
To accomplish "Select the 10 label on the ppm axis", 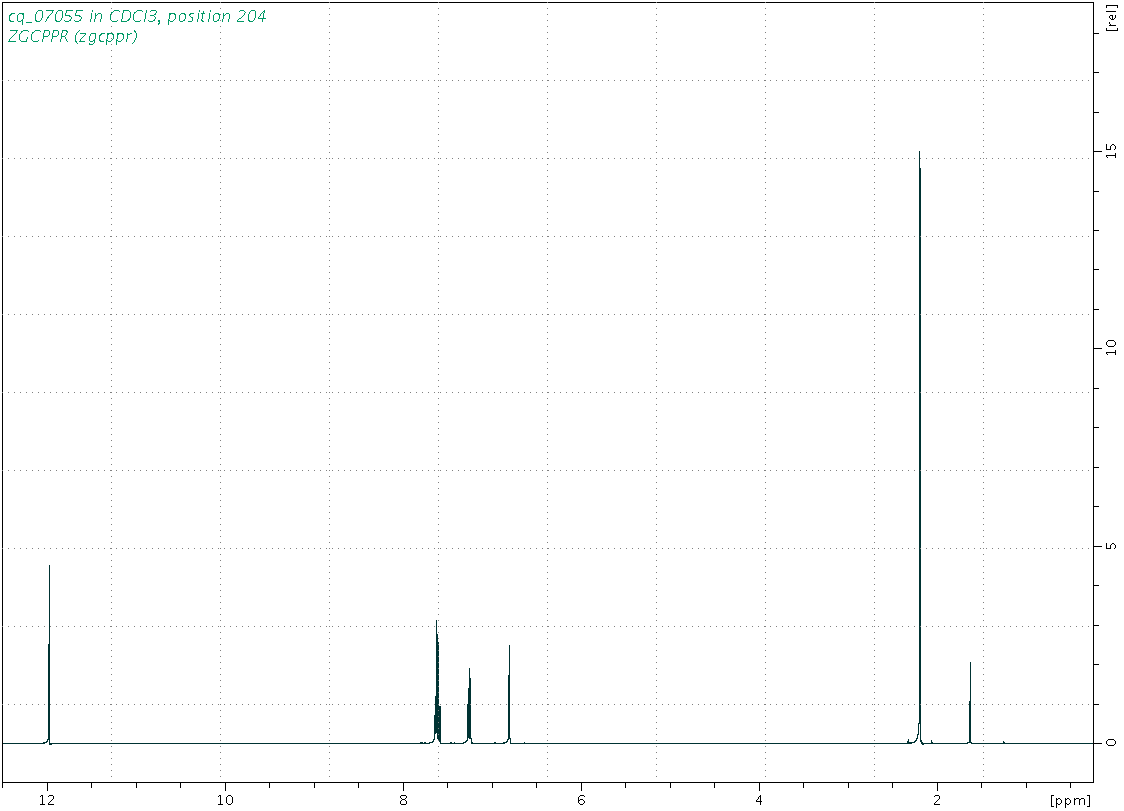I will click(225, 799).
